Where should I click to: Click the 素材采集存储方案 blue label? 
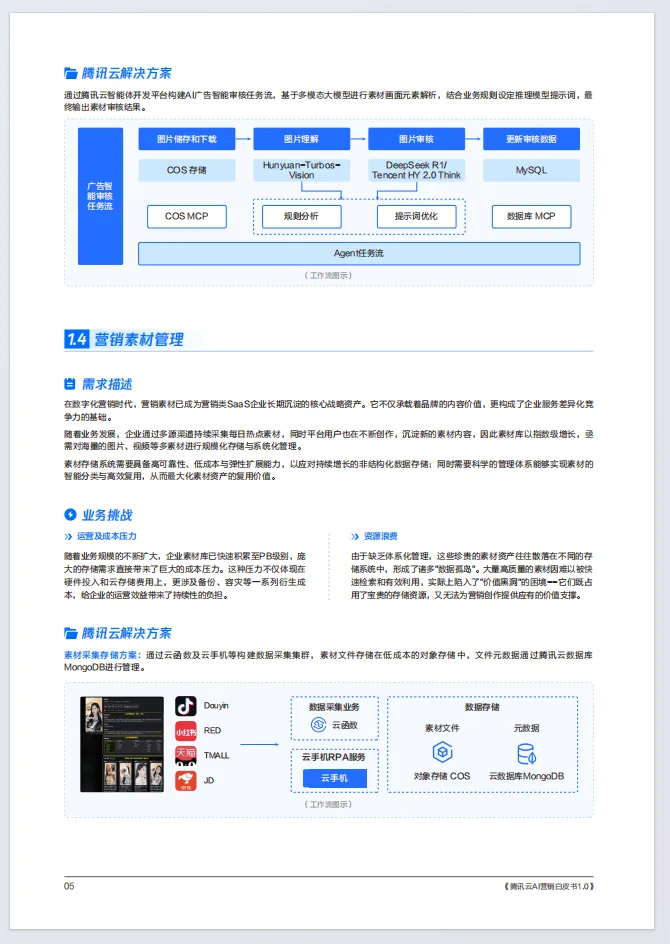(x=102, y=655)
